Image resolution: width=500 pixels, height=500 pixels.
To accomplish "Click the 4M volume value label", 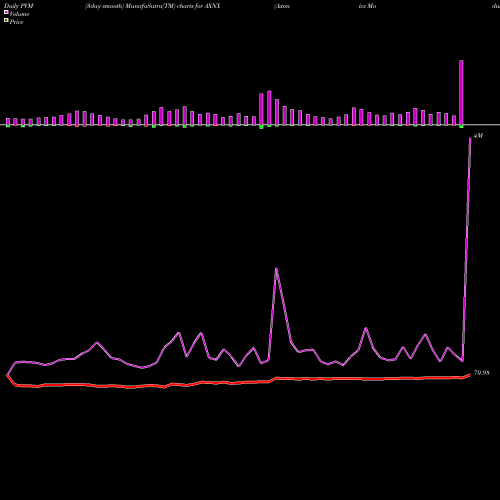I will [x=478, y=136].
